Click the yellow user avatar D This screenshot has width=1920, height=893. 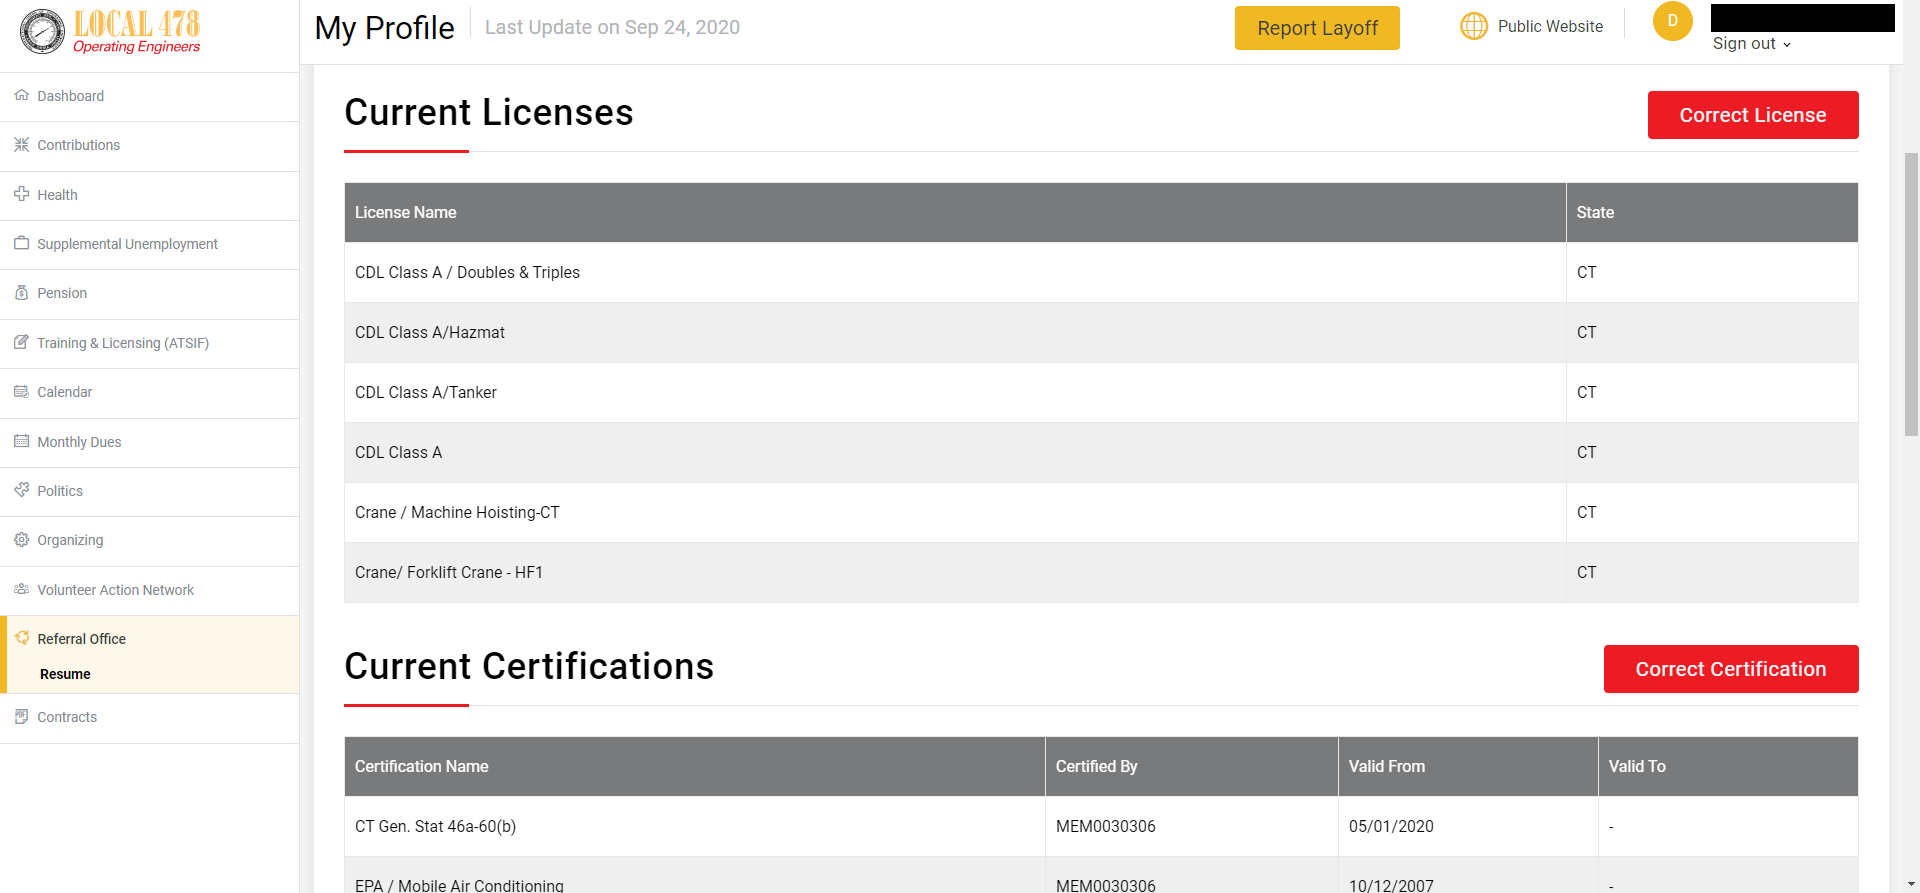tap(1672, 21)
